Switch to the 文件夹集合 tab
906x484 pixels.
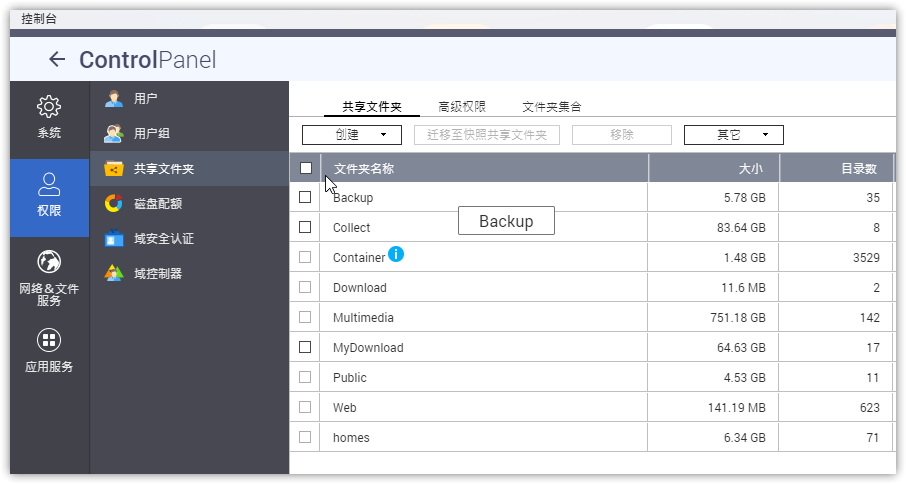tap(552, 107)
